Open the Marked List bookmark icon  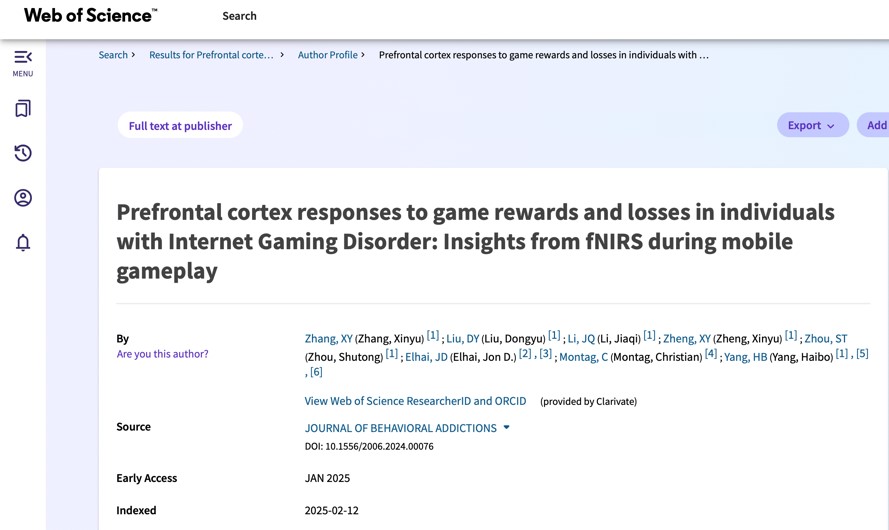[23, 108]
